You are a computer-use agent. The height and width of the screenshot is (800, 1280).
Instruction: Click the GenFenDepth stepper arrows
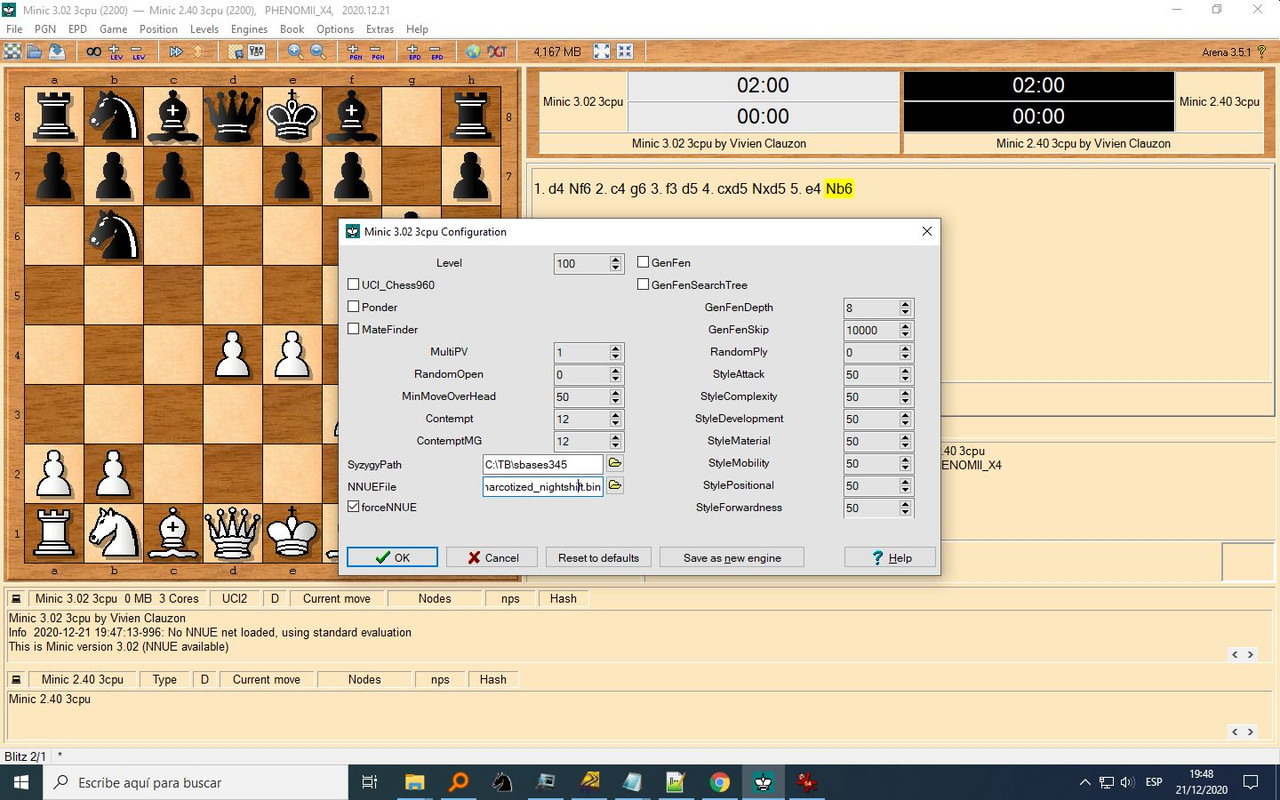[x=905, y=308]
